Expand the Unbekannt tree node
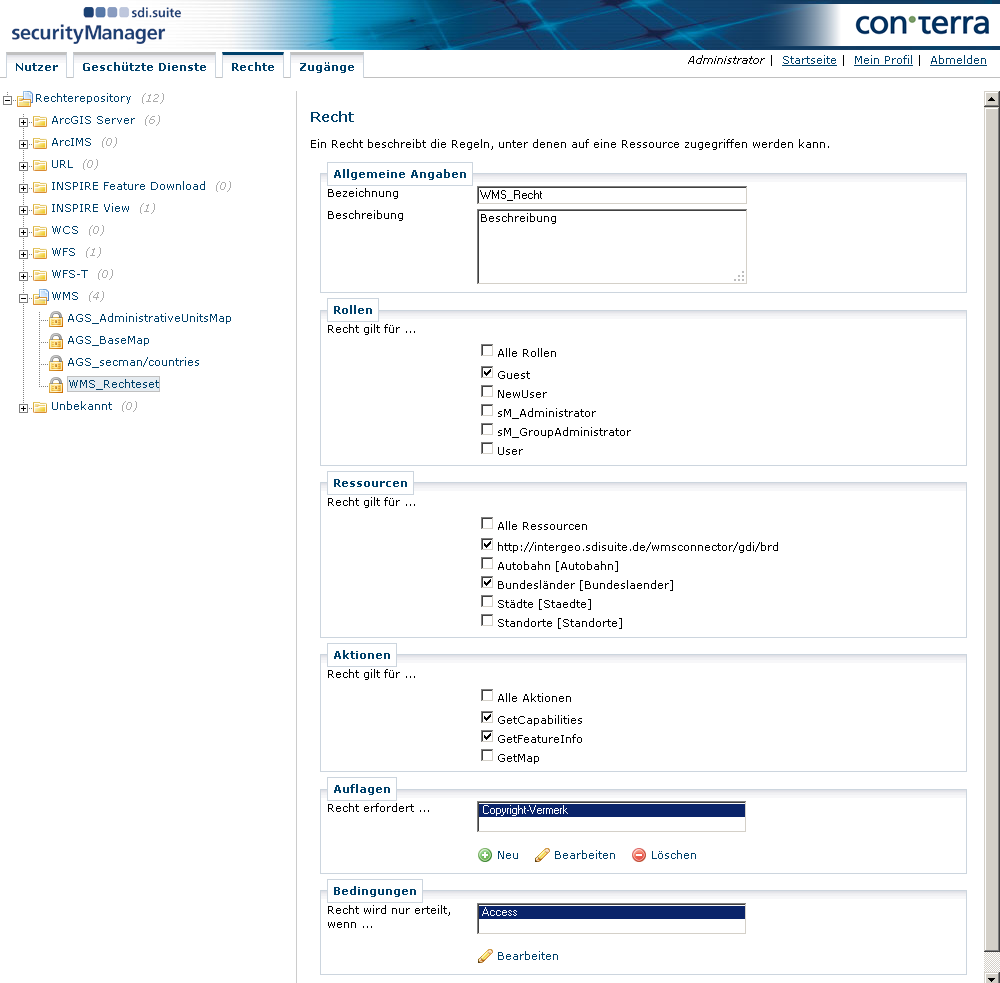Screen dimensions: 1000x983 click(x=22, y=406)
